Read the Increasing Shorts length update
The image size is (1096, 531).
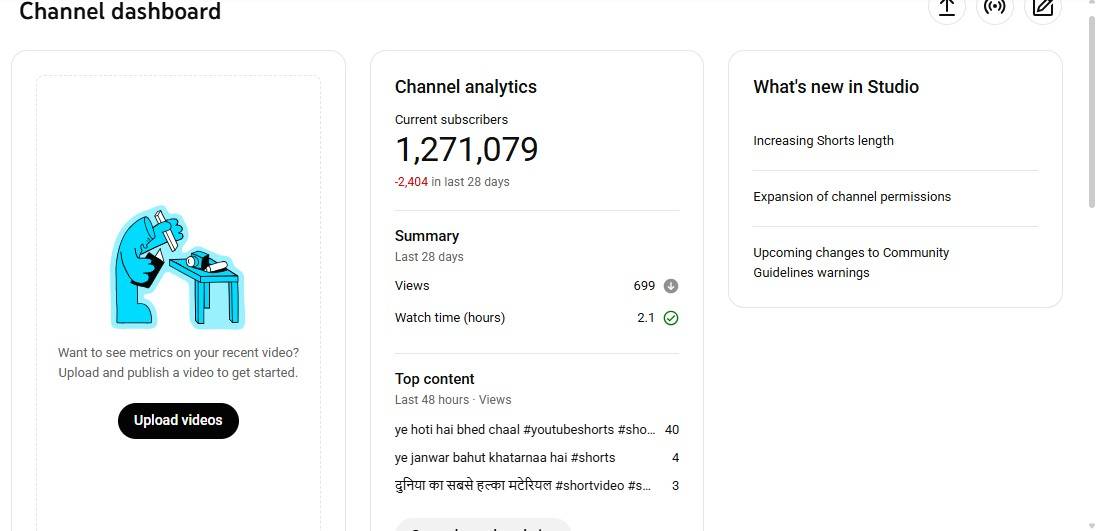tap(823, 141)
